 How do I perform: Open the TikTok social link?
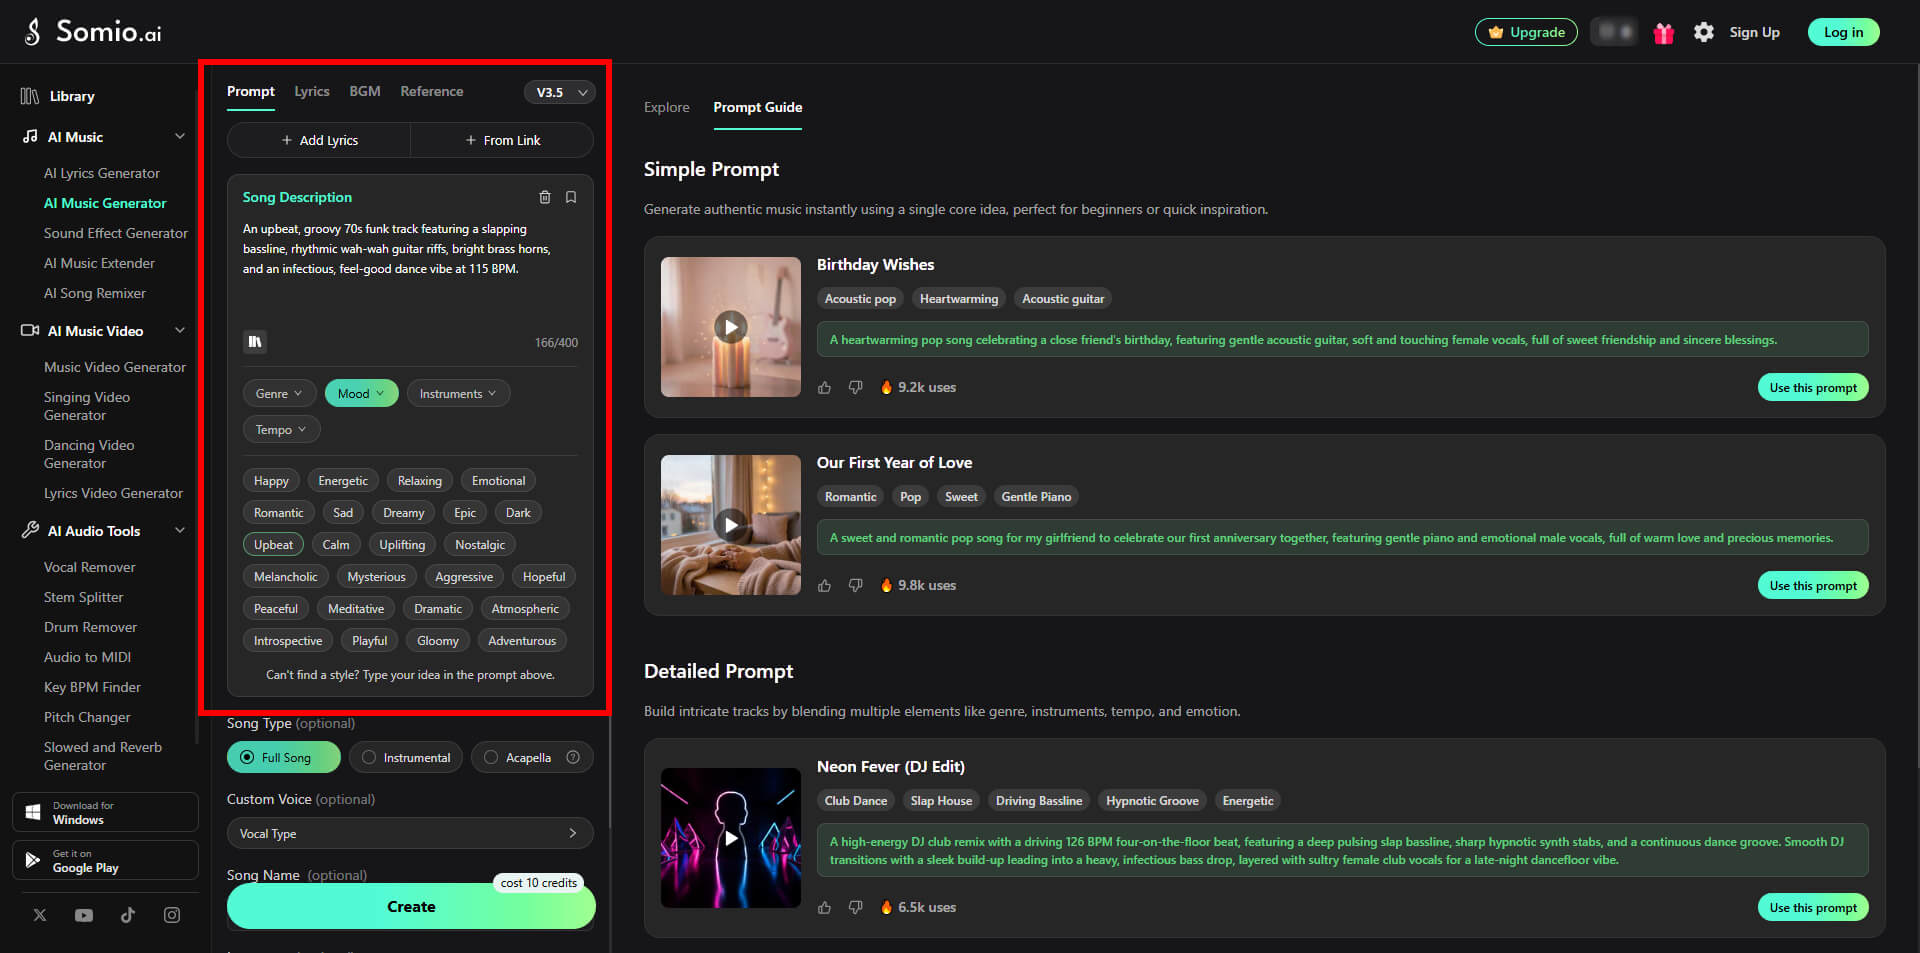(x=128, y=915)
